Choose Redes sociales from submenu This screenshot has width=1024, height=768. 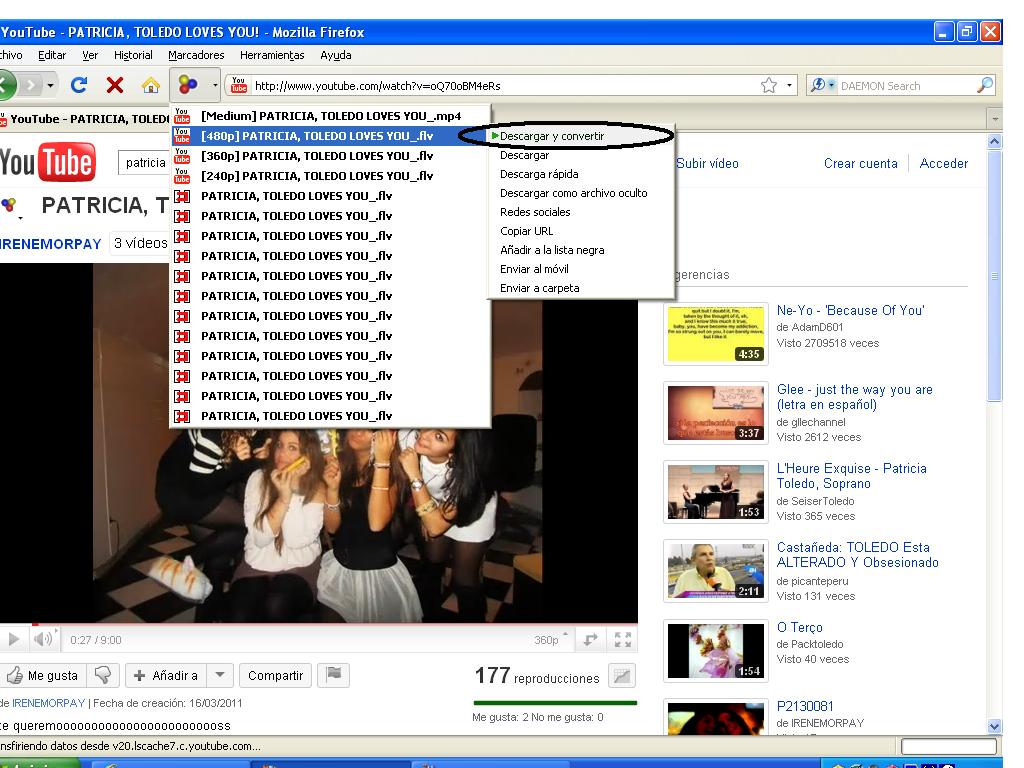[535, 212]
